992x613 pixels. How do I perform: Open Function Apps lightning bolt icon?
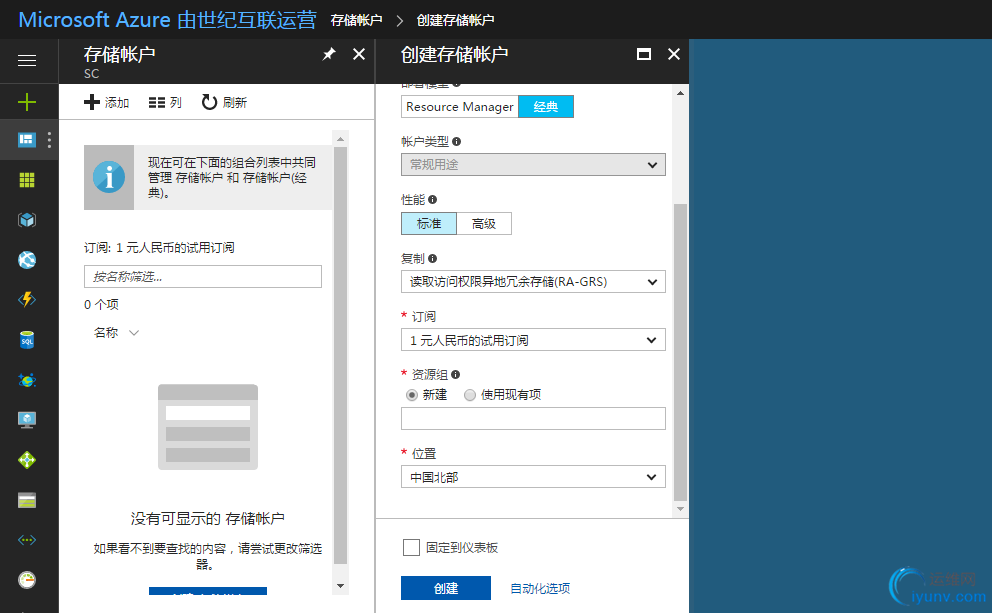27,299
